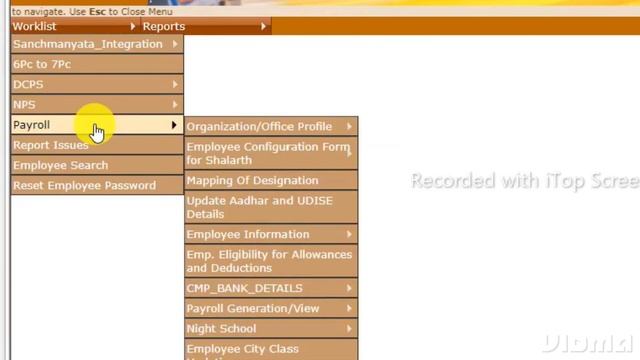Expand arrow next to Worklist

point(132,27)
